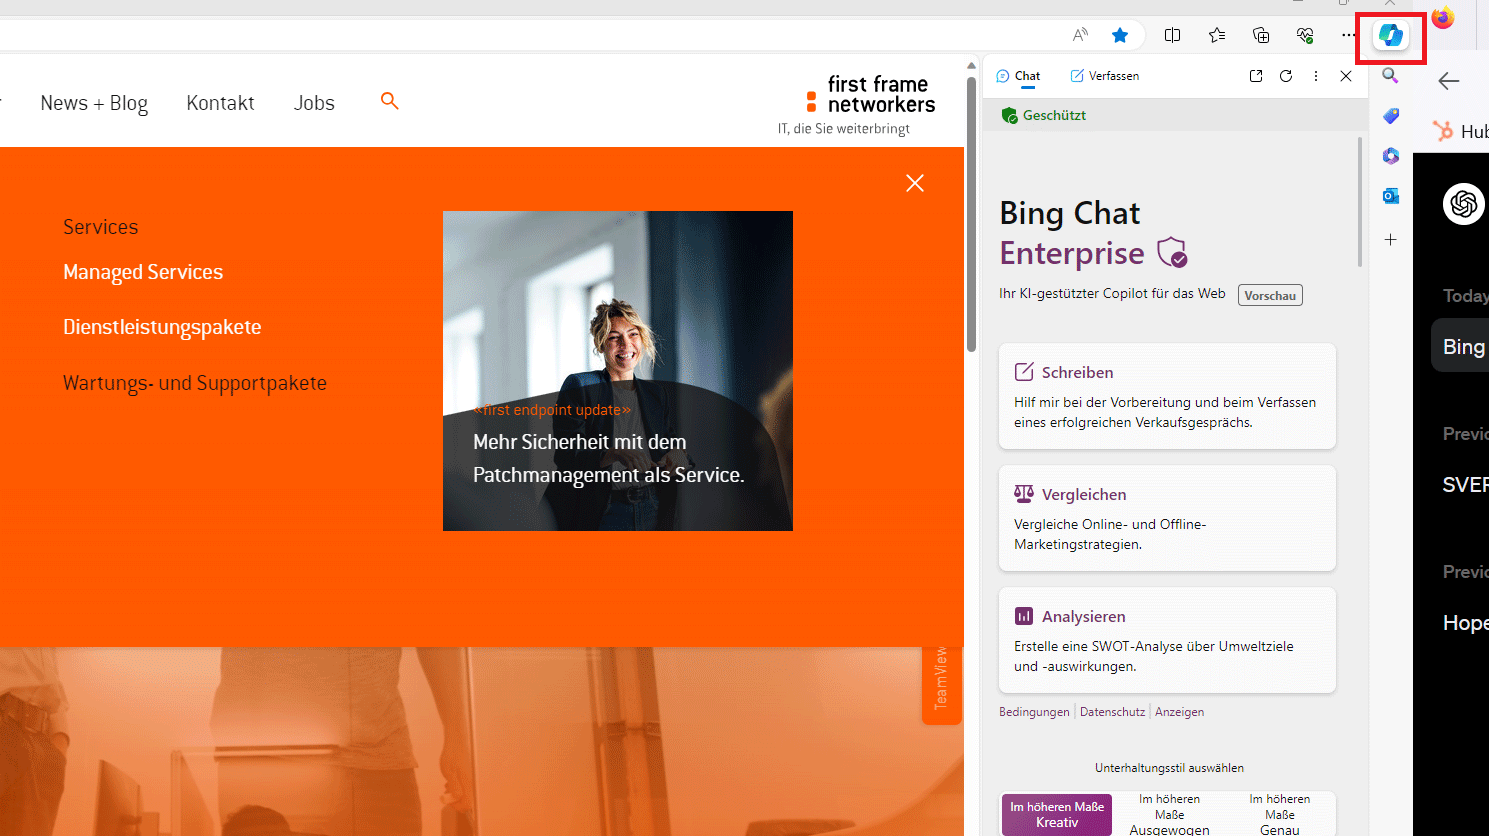Select the Kreativ conversation style
1489x836 pixels.
click(1057, 815)
